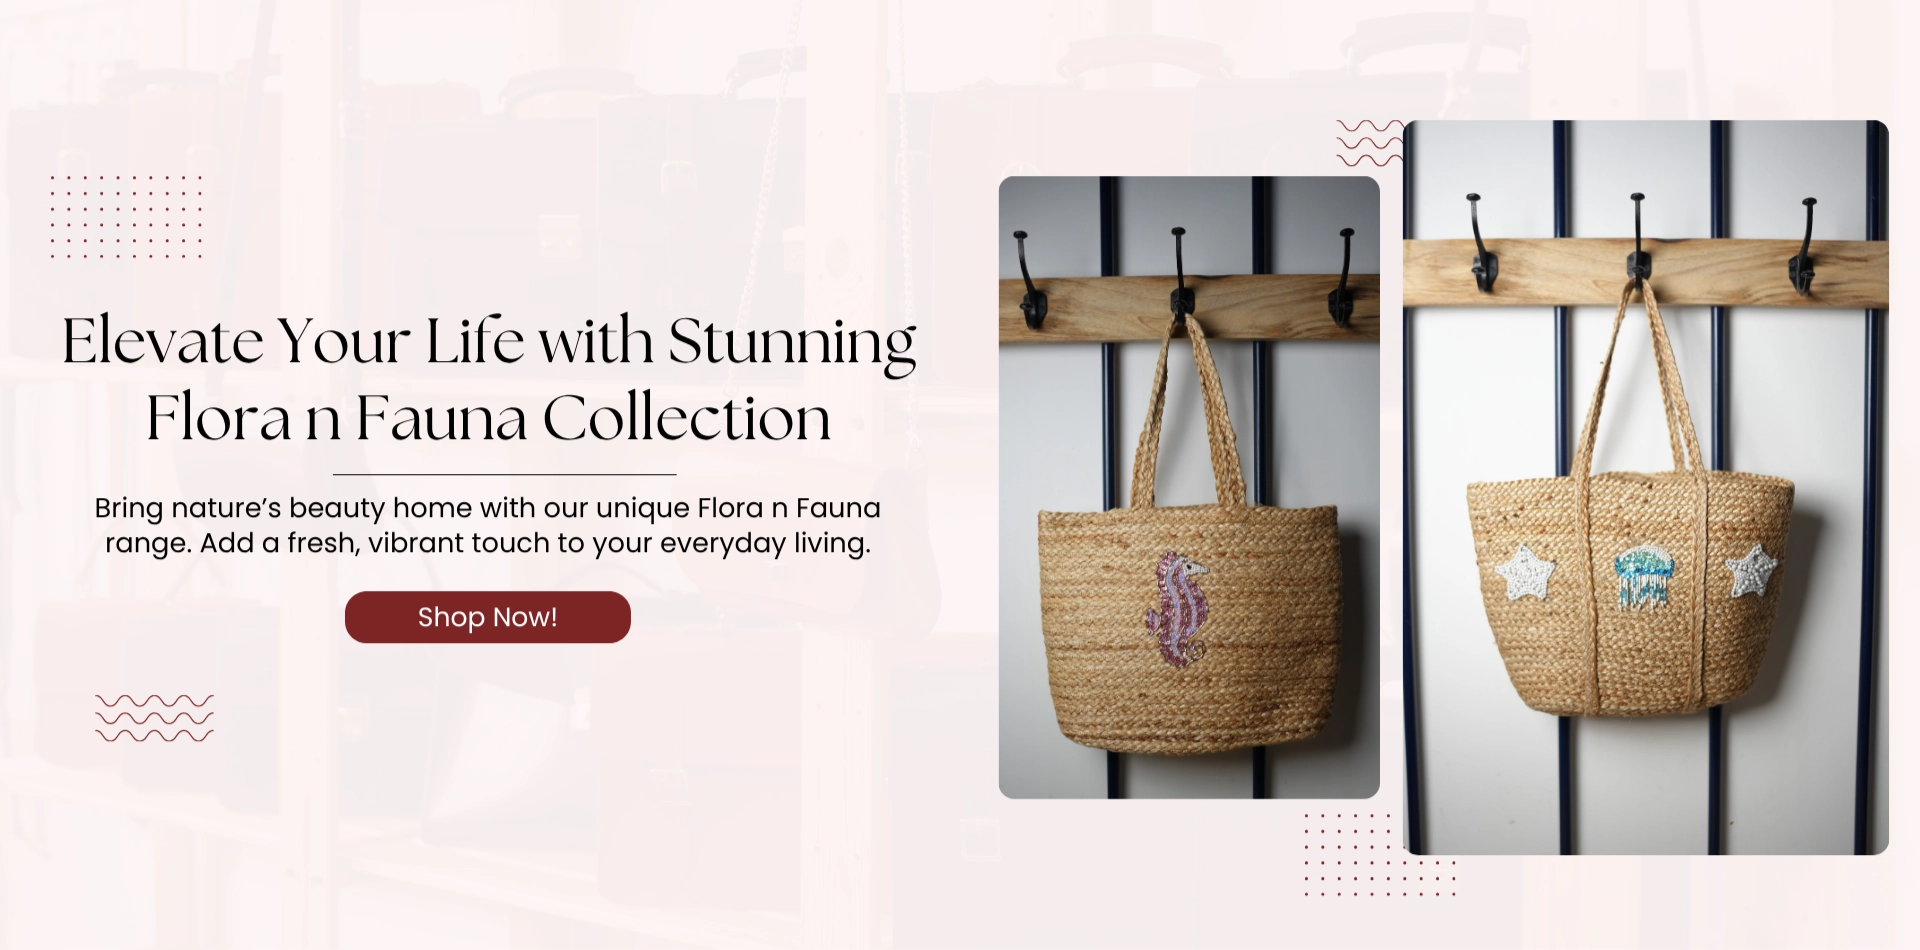1920x950 pixels.
Task: Click the wavy lines below Shop Now
Action: click(x=154, y=718)
